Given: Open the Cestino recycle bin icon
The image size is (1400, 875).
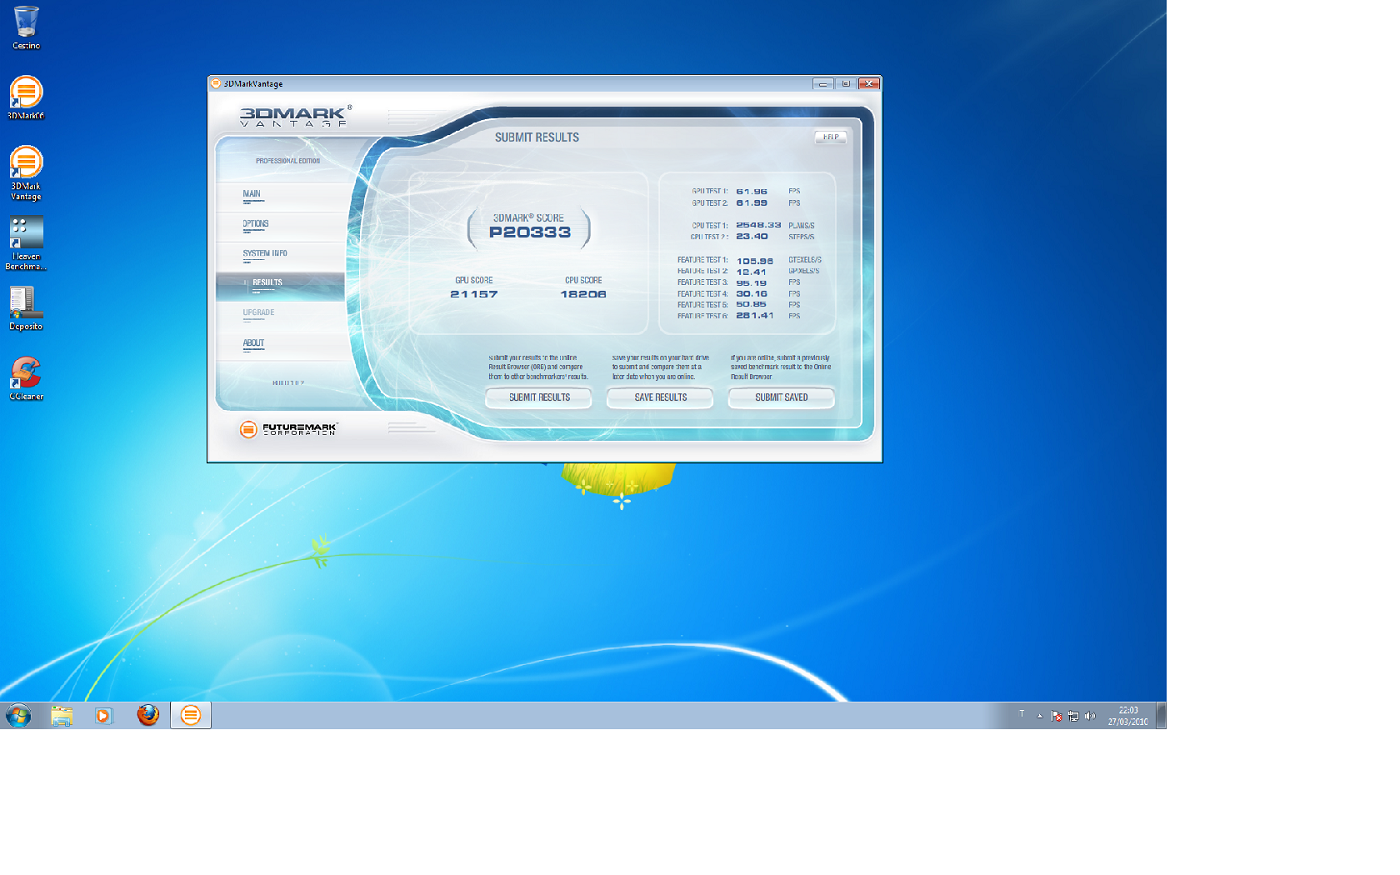Looking at the screenshot, I should coord(26,25).
